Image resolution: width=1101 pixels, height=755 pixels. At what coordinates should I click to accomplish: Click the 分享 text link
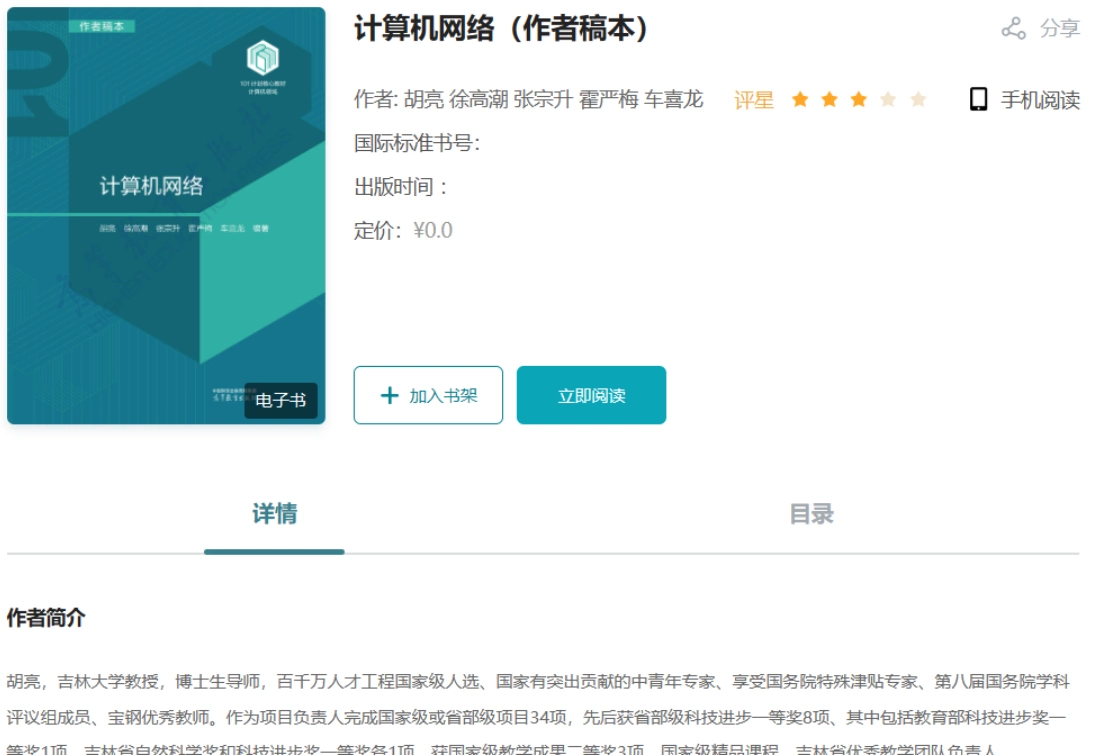tap(1060, 28)
